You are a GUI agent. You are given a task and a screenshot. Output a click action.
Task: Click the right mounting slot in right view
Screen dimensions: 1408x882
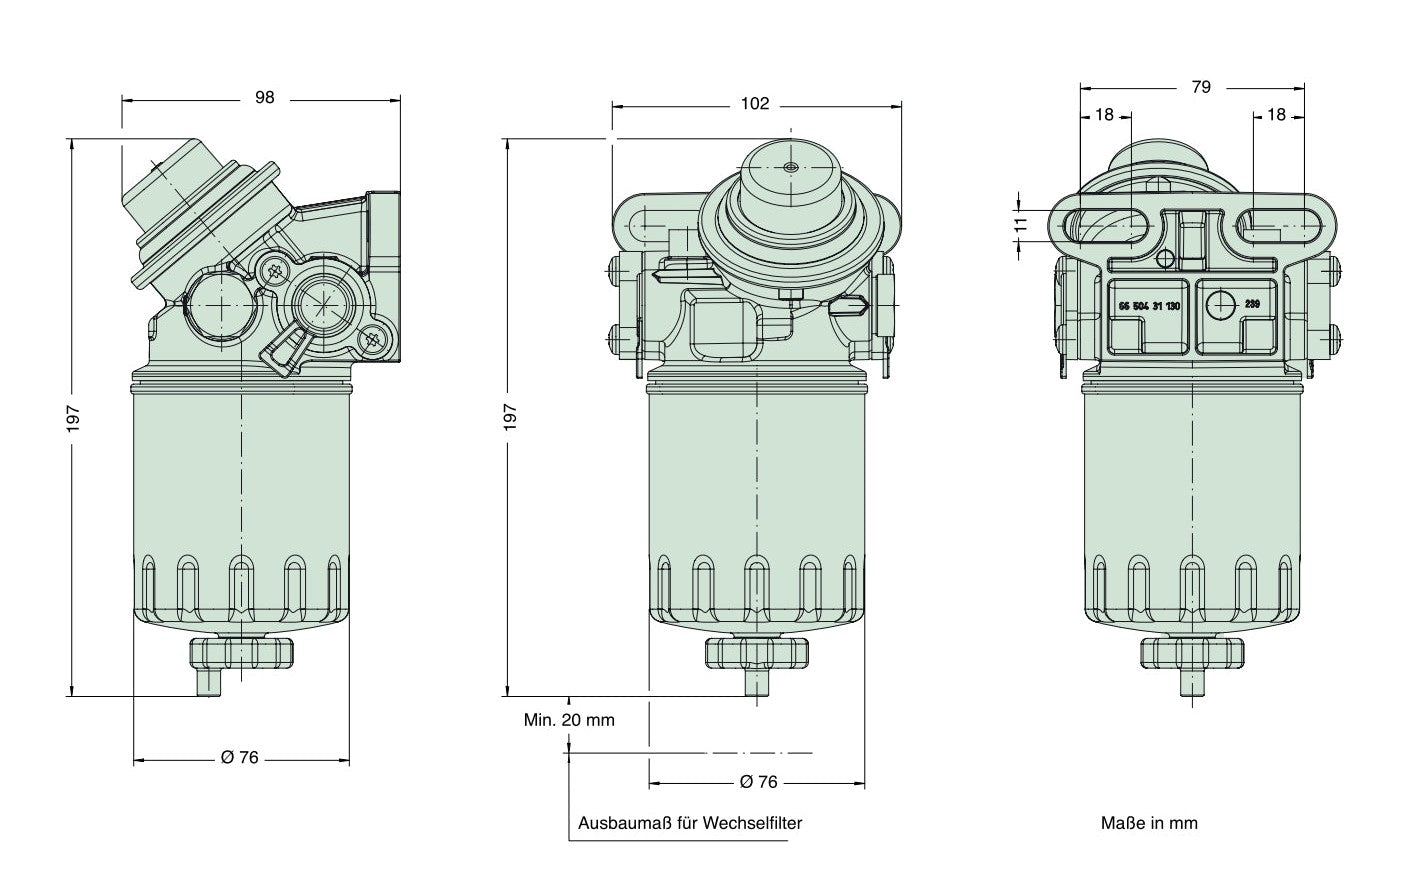pos(1279,226)
